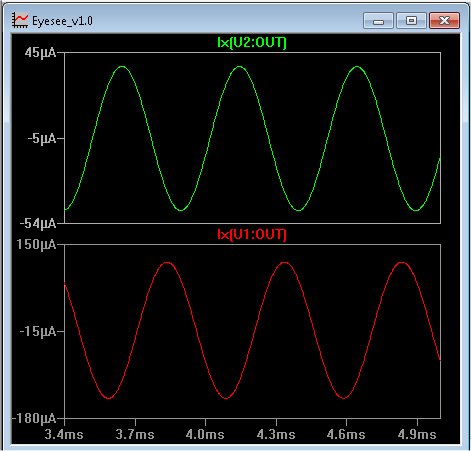Click the -54µA axis label
Viewport: 471px width, 451px height.
[38, 223]
